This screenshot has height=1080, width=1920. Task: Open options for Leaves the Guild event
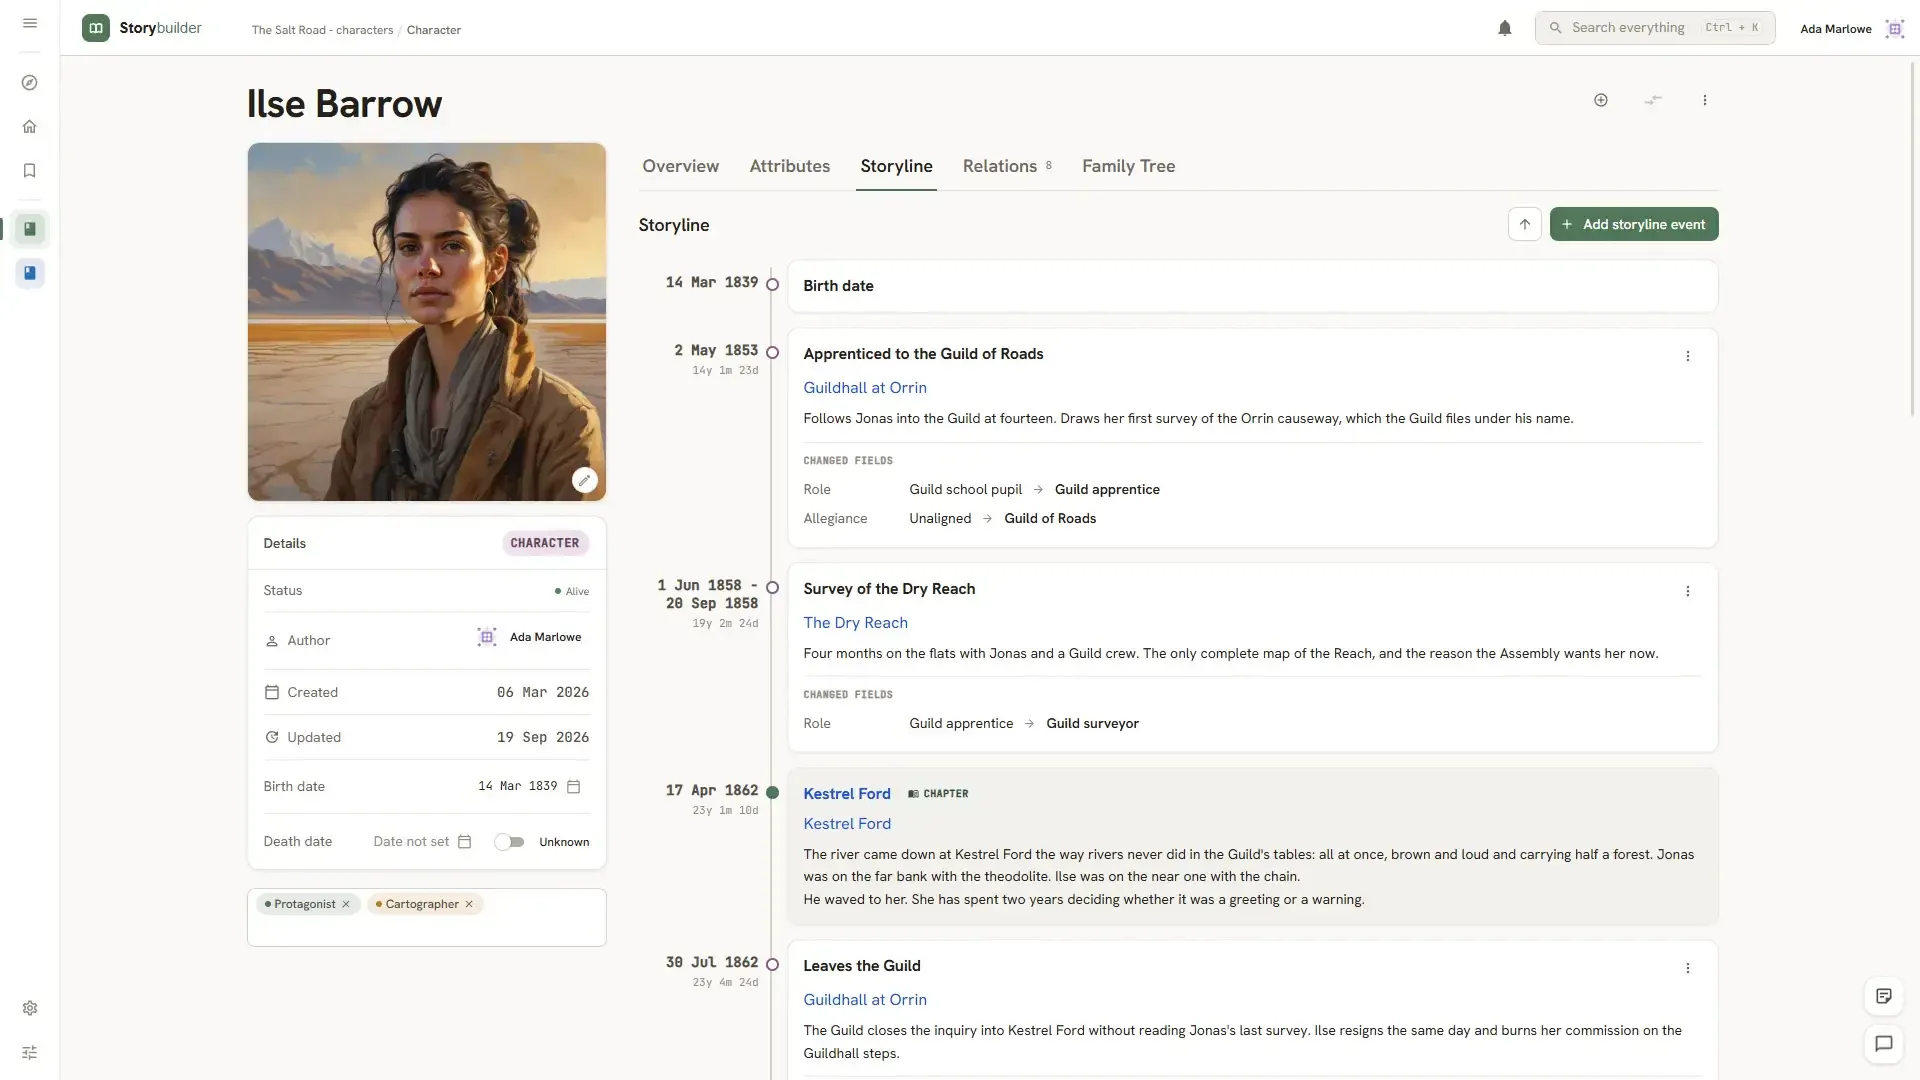pos(1688,968)
